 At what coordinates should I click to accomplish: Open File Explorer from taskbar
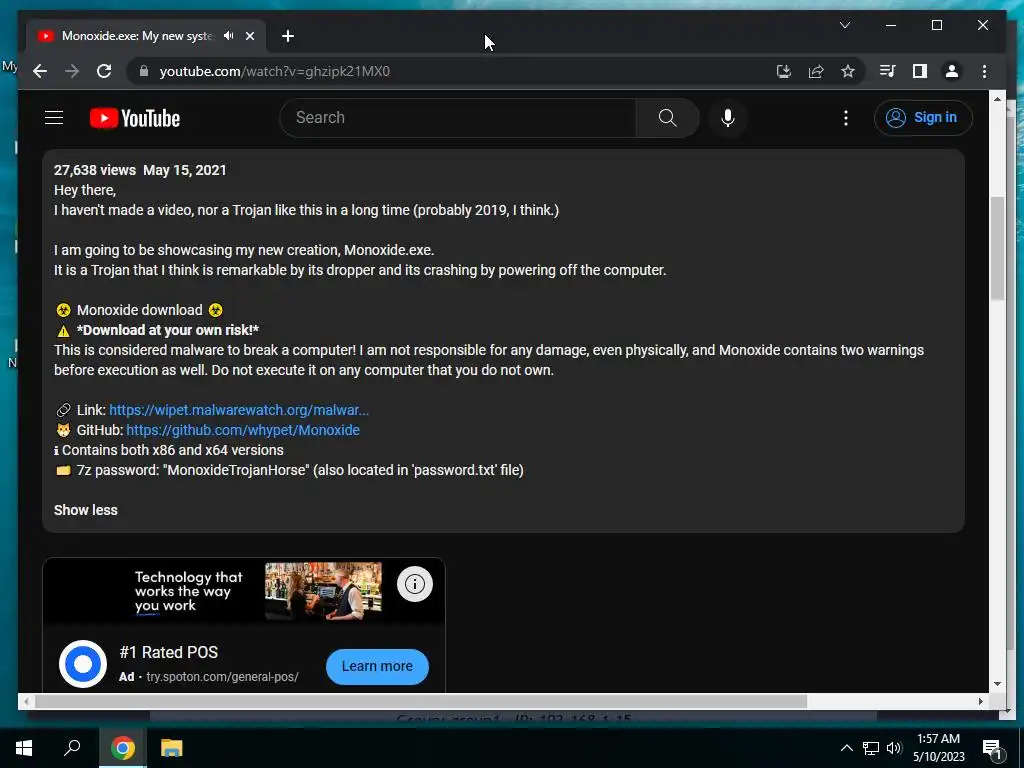click(172, 748)
